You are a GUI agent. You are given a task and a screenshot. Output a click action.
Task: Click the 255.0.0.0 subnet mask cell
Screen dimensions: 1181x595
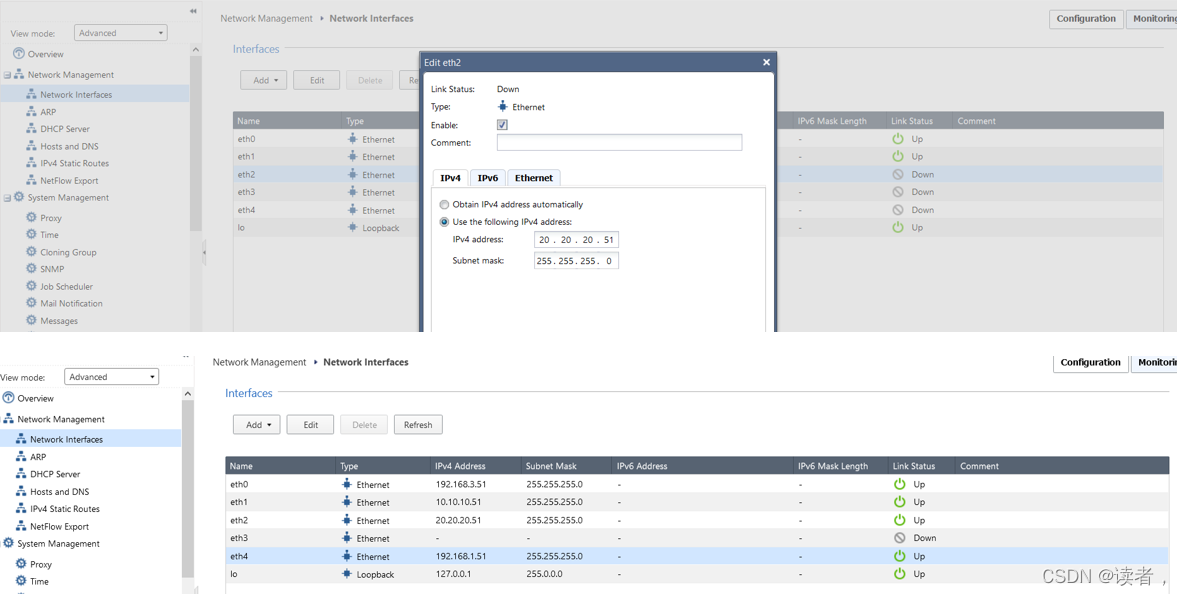coord(545,574)
